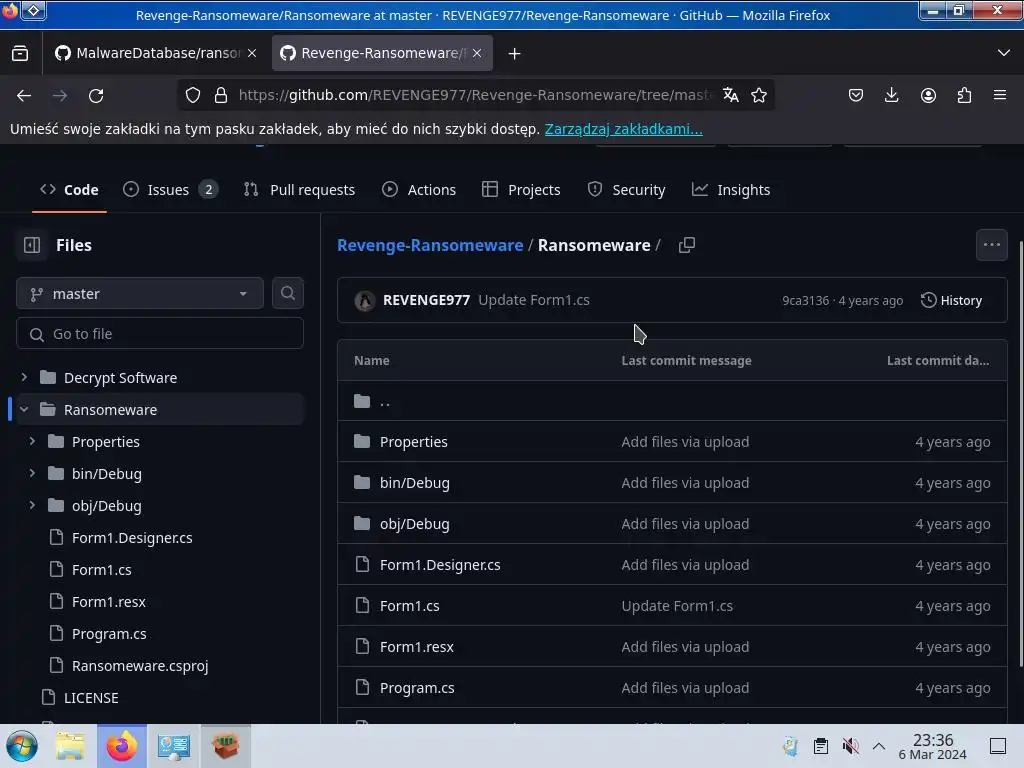Open the master branch dropdown

[140, 294]
